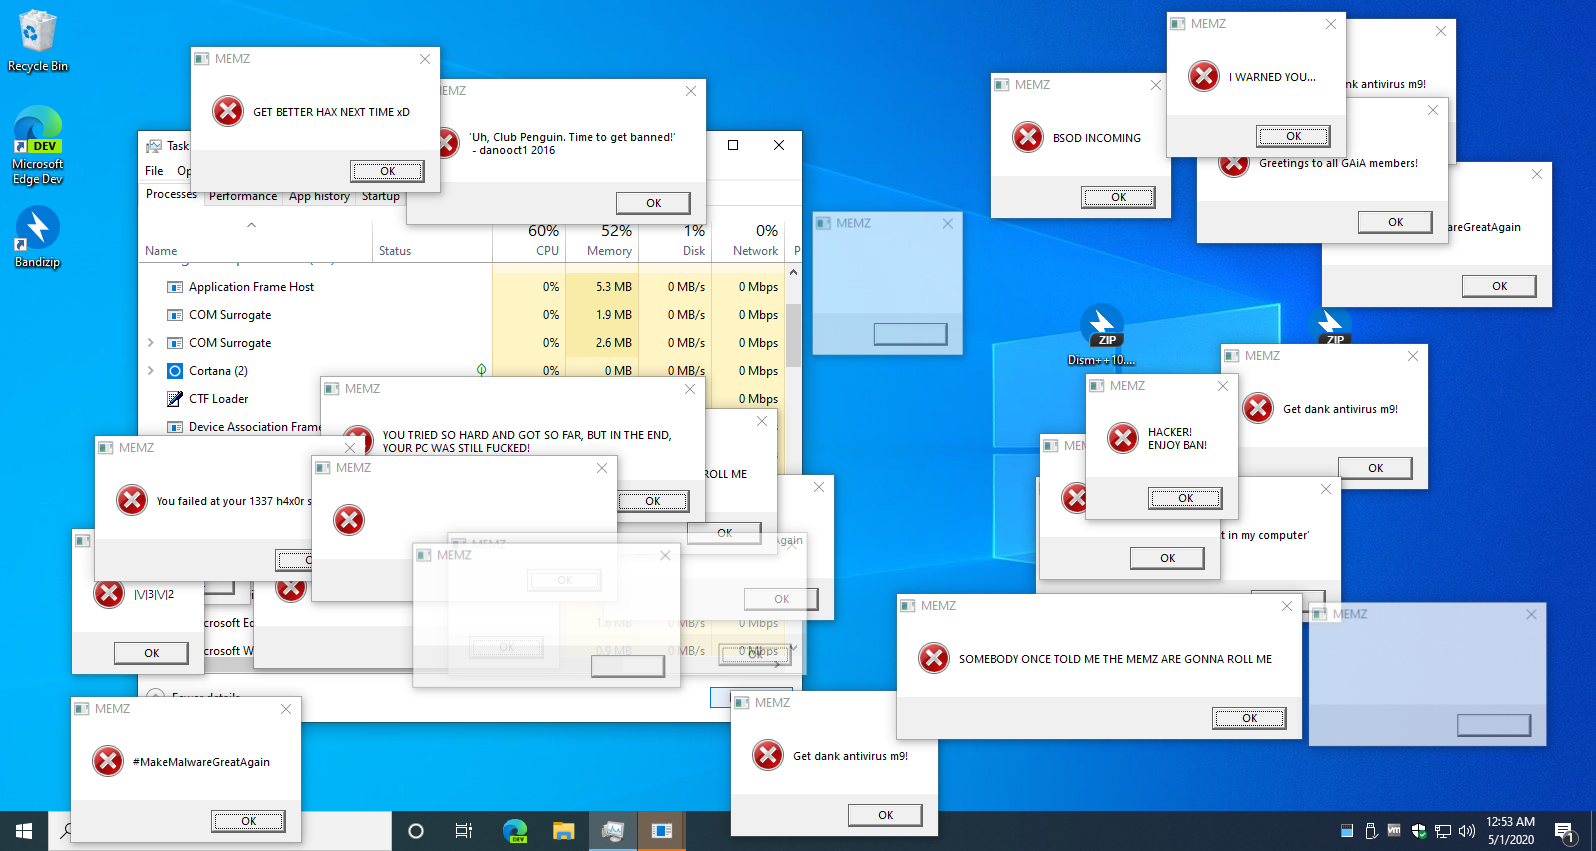Sort processes by the CPU column header
Screen dimensions: 1596x851
pyautogui.click(x=529, y=240)
